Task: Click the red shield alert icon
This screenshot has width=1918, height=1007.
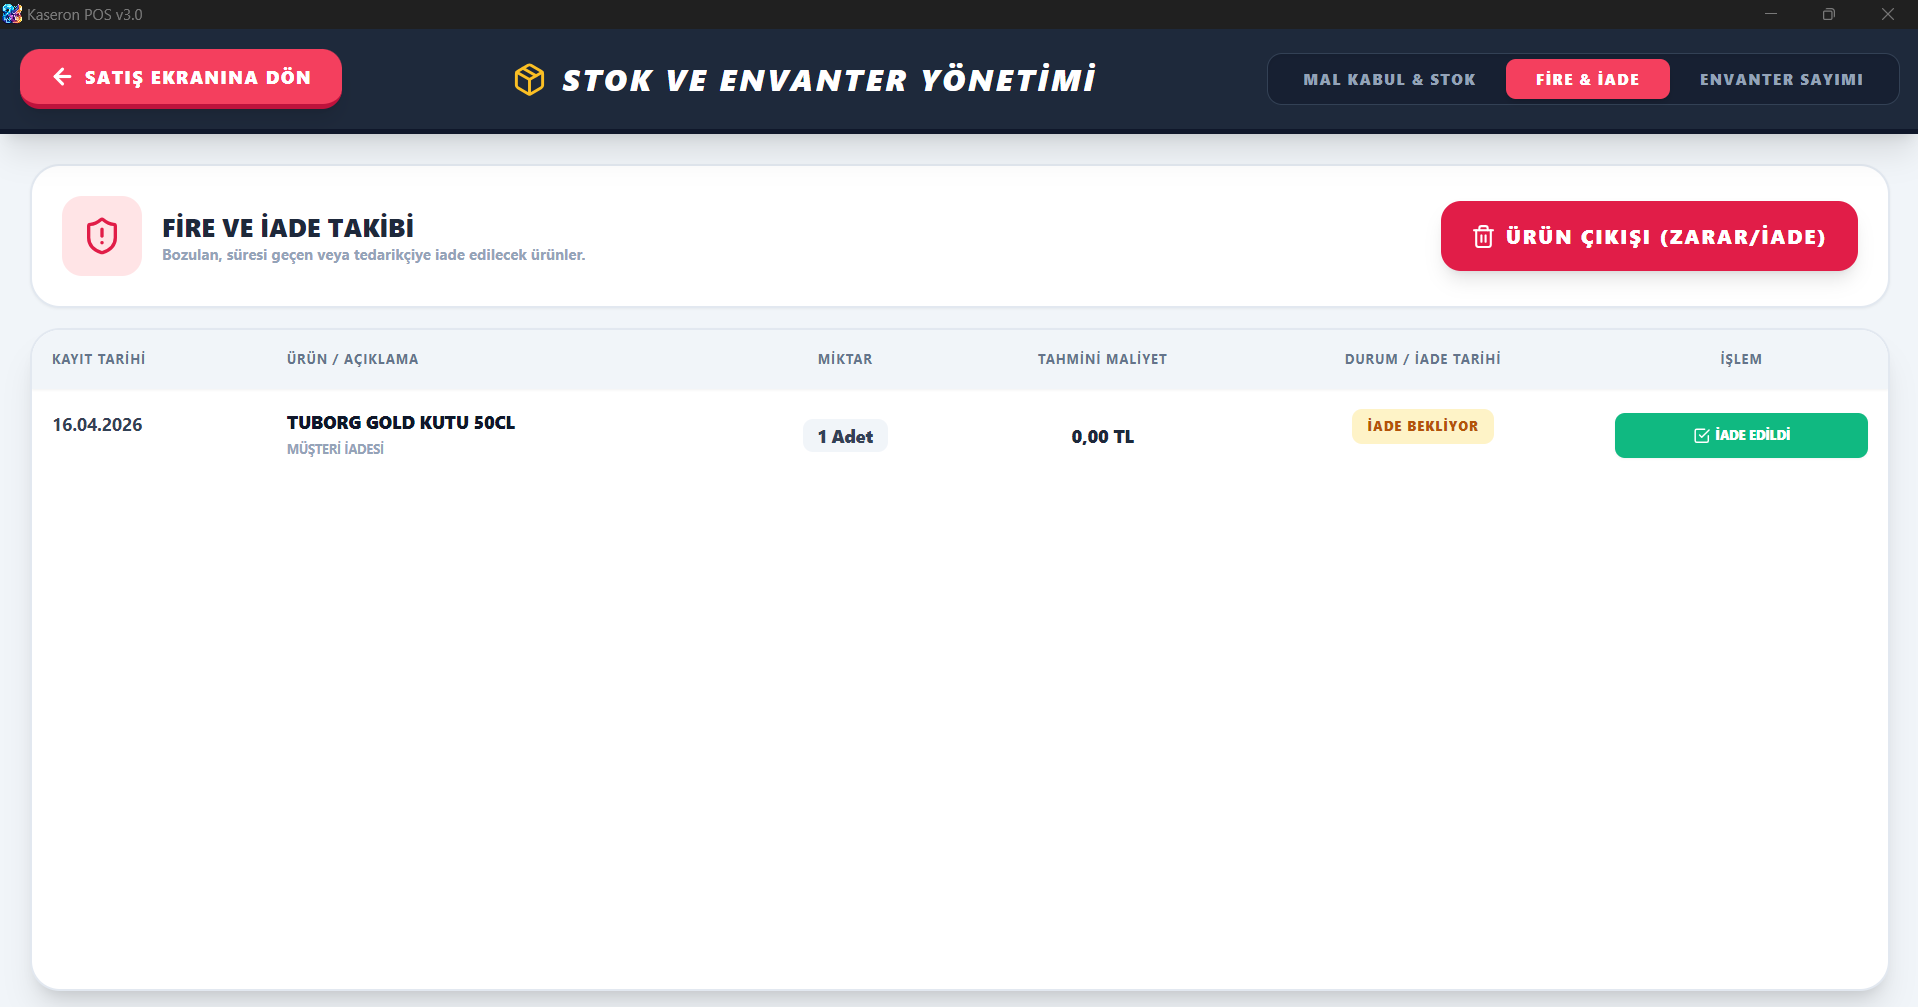Action: [102, 236]
